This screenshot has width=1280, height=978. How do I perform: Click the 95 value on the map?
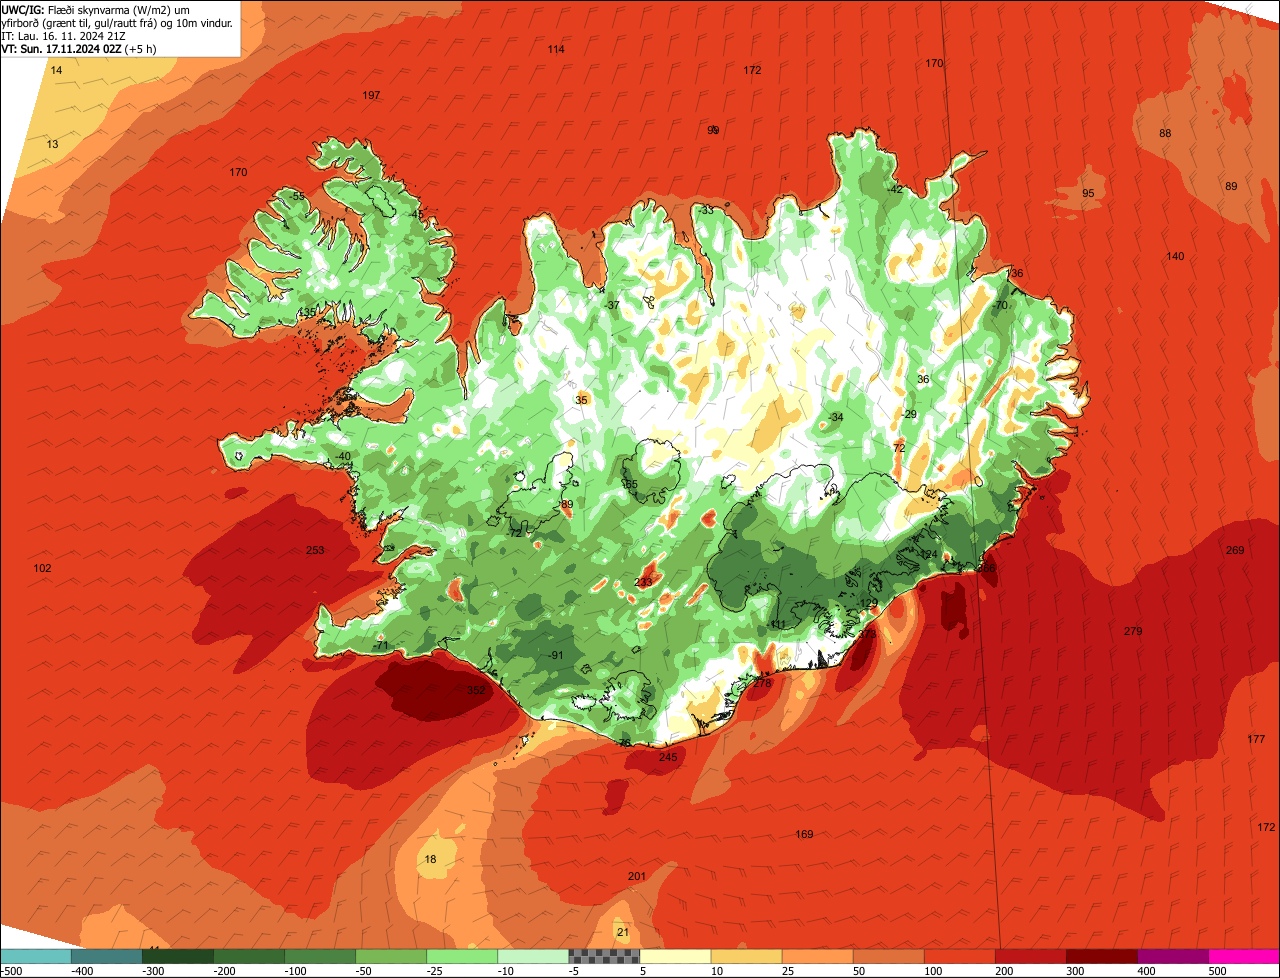1088,193
